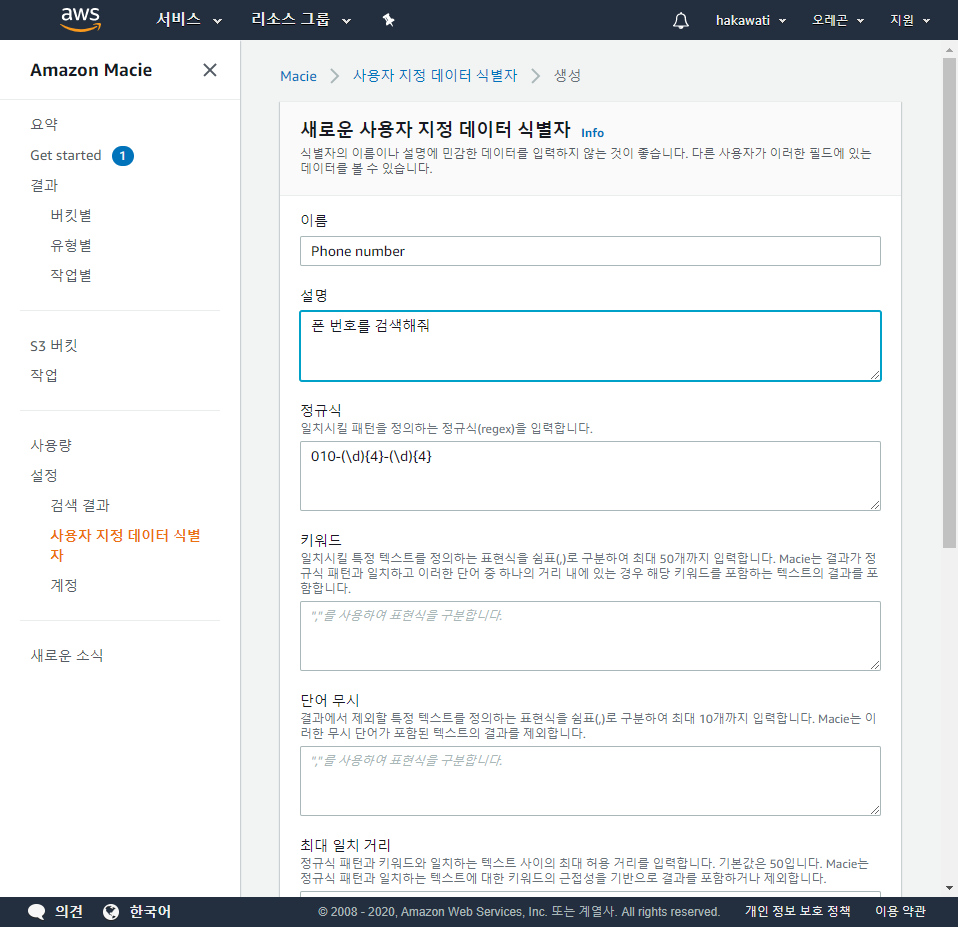Open 이용 약관 terms link
958x927 pixels.
click(x=900, y=911)
